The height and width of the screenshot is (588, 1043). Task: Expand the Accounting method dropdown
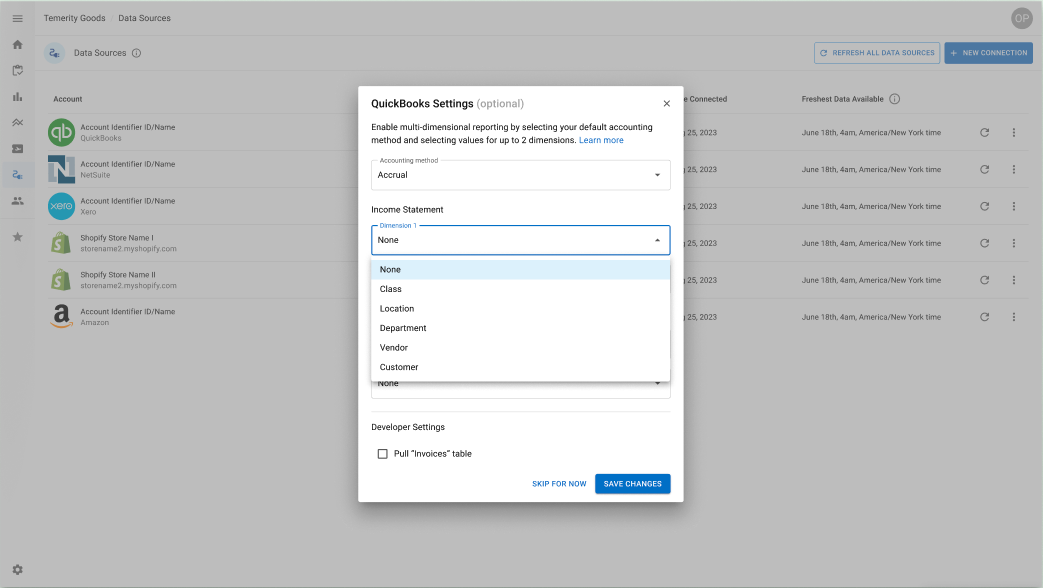[x=520, y=175]
